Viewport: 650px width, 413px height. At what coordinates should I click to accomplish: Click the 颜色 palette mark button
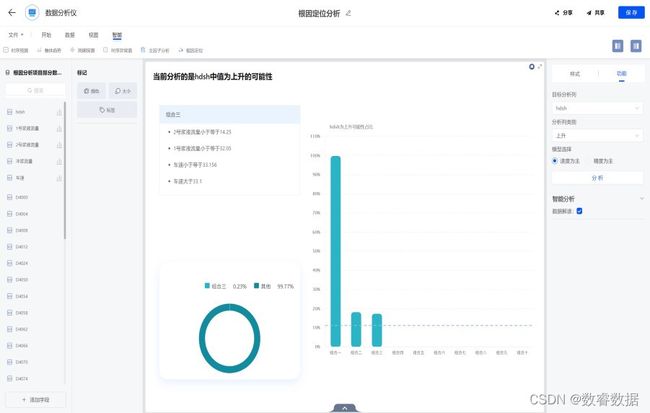91,91
